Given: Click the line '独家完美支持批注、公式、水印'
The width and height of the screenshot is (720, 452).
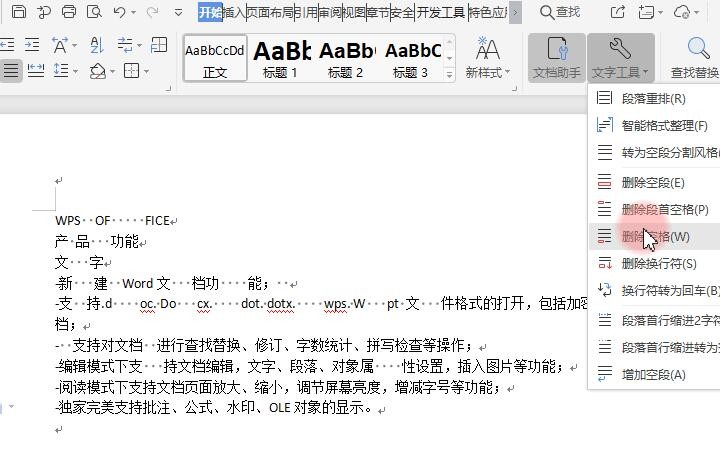Looking at the screenshot, I should 214,407.
